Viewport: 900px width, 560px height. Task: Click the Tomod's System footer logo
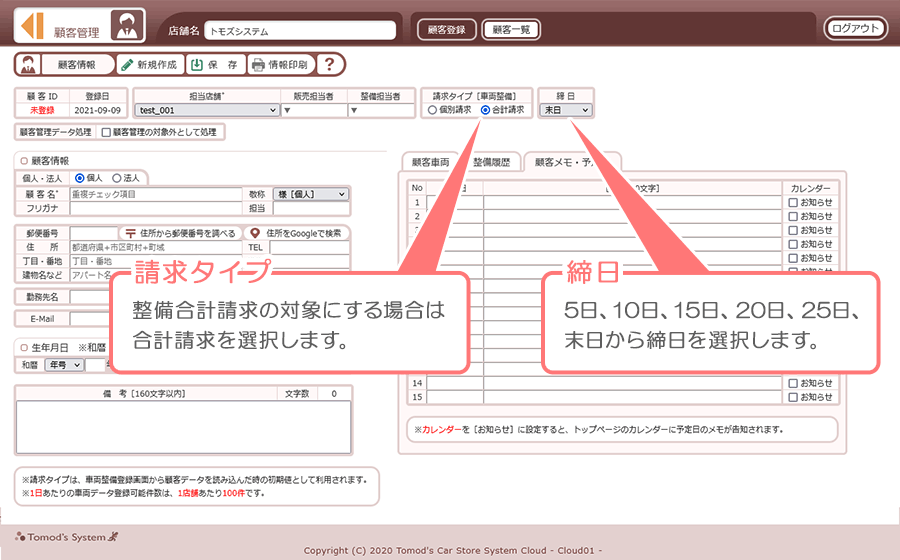click(67, 537)
